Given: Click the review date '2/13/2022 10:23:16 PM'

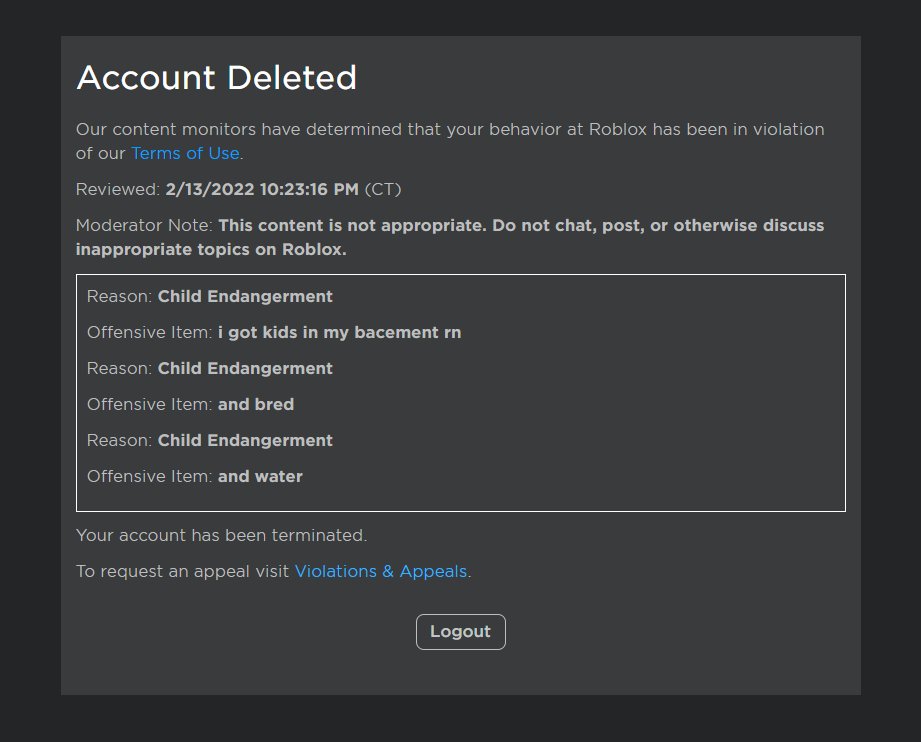Looking at the screenshot, I should coord(262,189).
